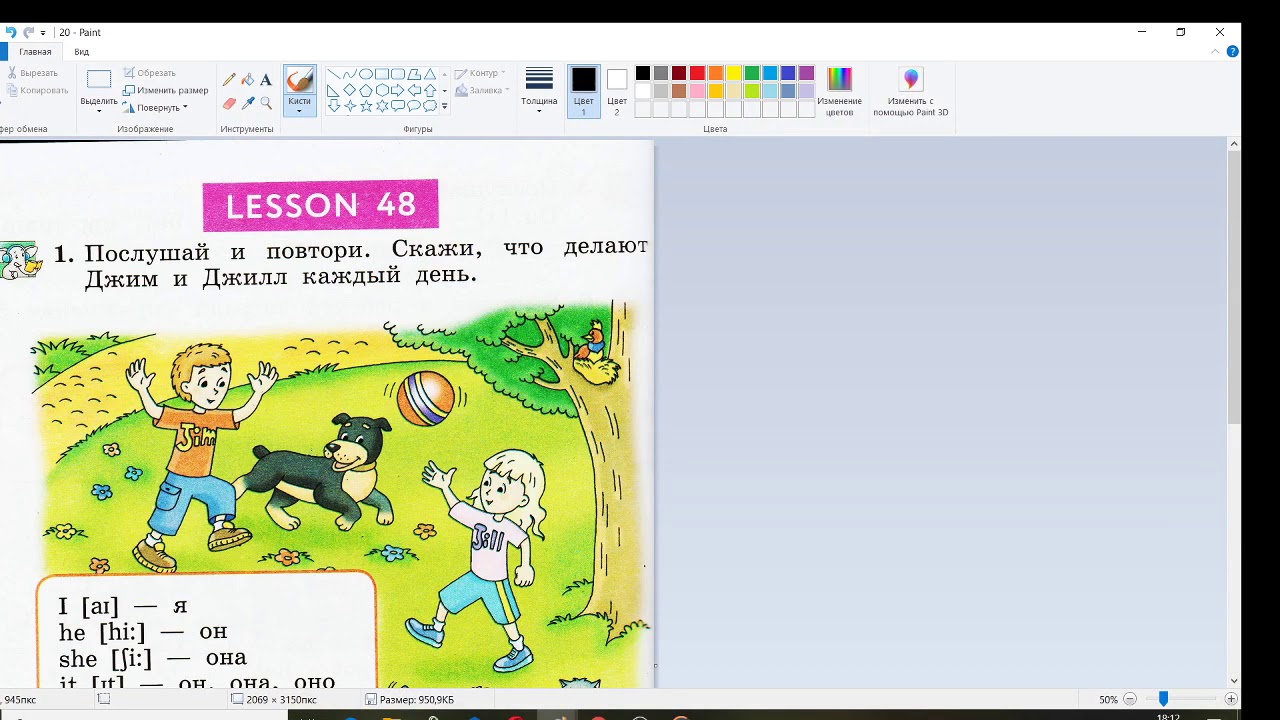Click the zoom out minus button
Viewport: 1280px width, 720px height.
(1130, 699)
